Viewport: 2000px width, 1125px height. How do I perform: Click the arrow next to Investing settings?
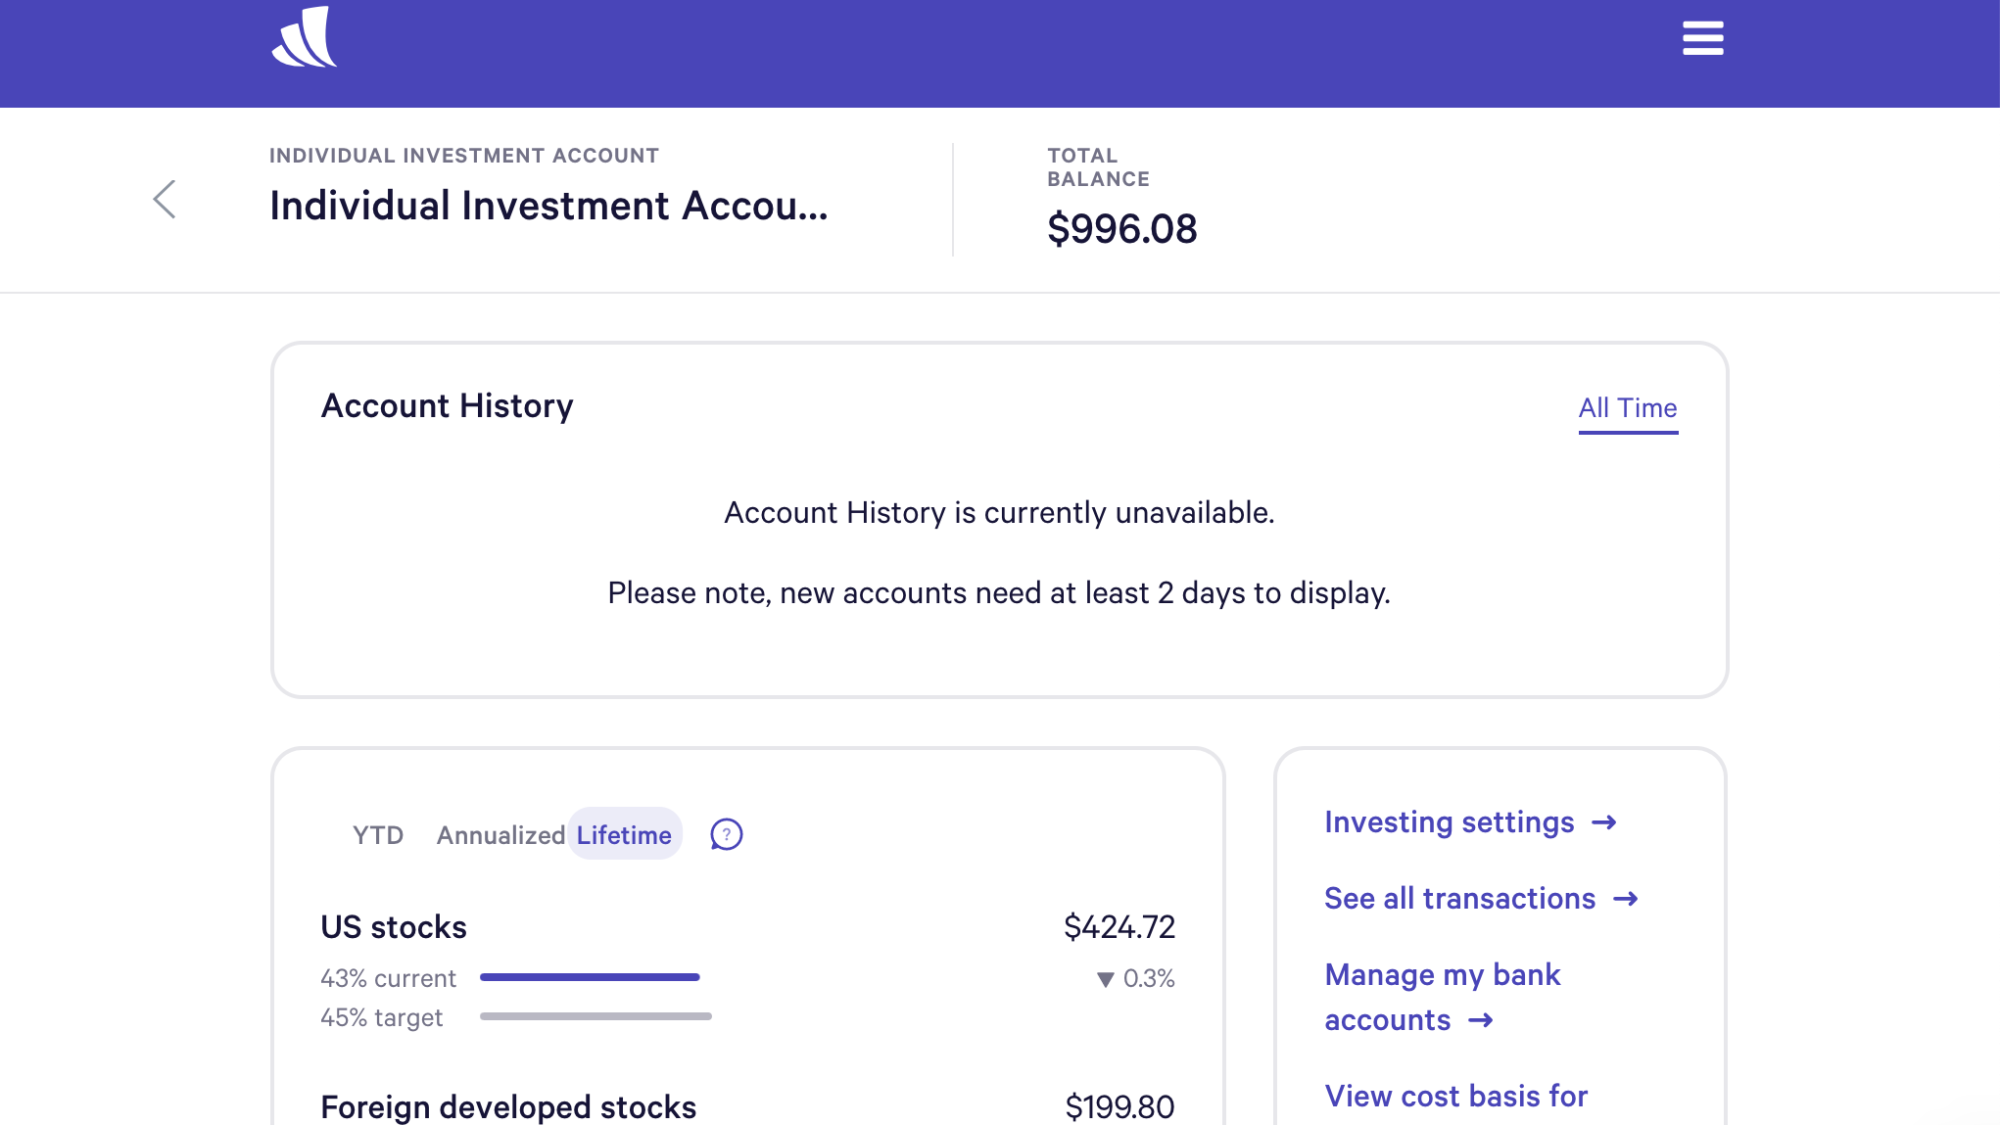1604,822
